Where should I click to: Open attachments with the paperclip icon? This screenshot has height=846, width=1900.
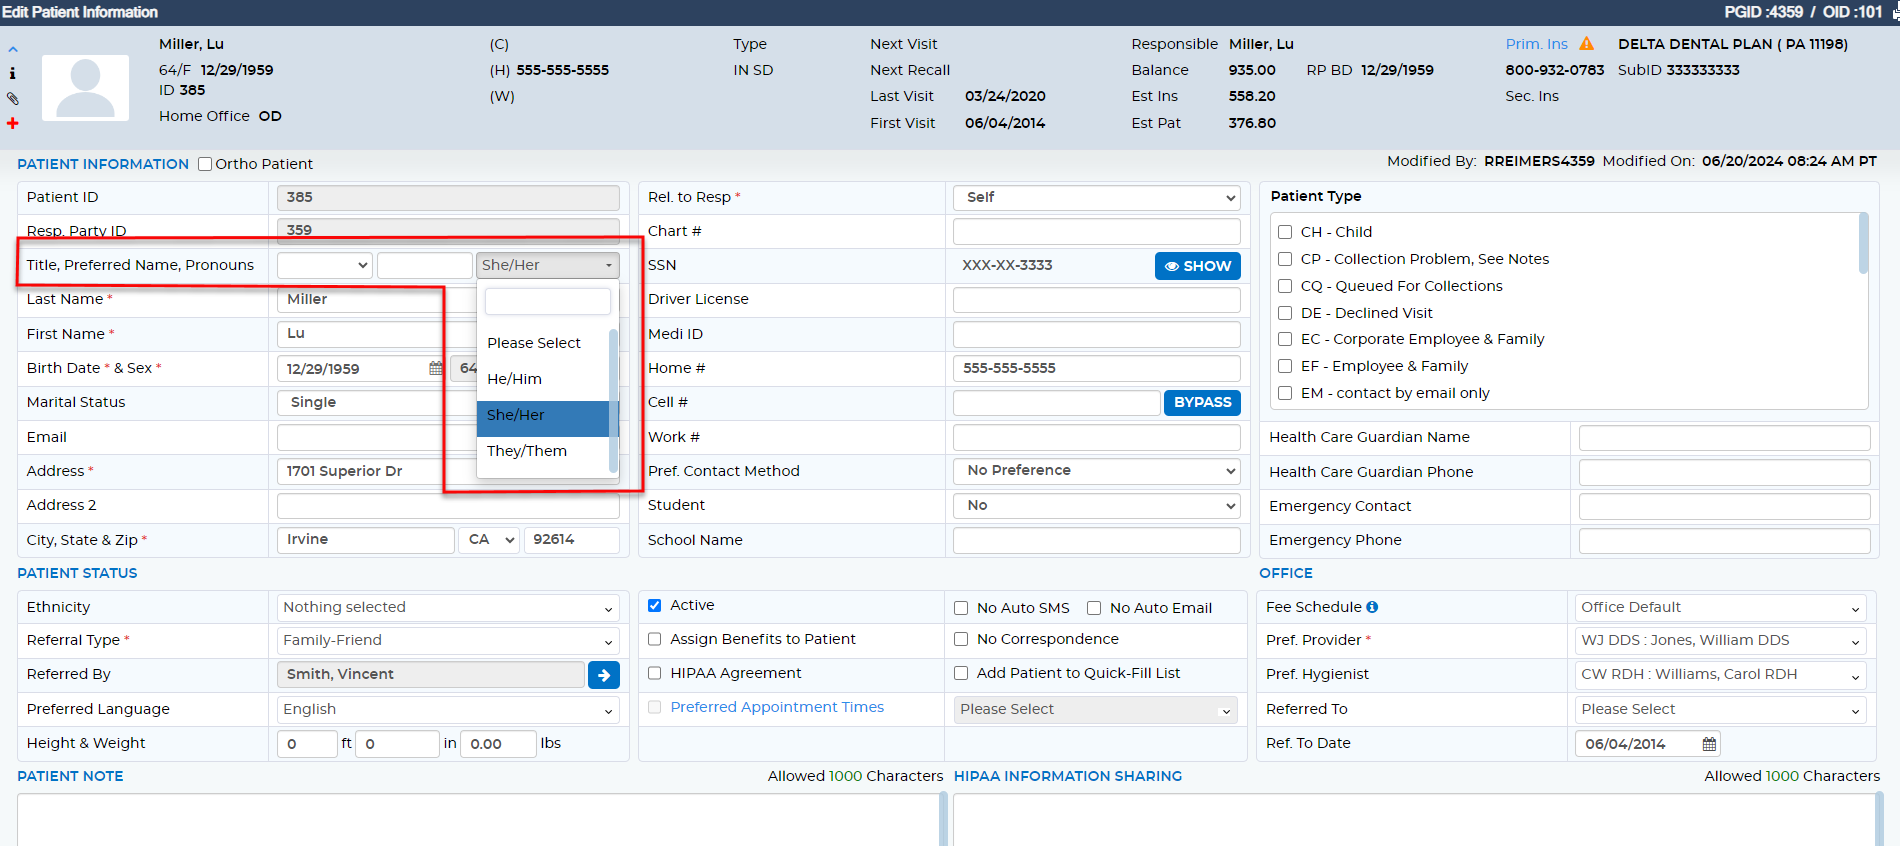(12, 98)
